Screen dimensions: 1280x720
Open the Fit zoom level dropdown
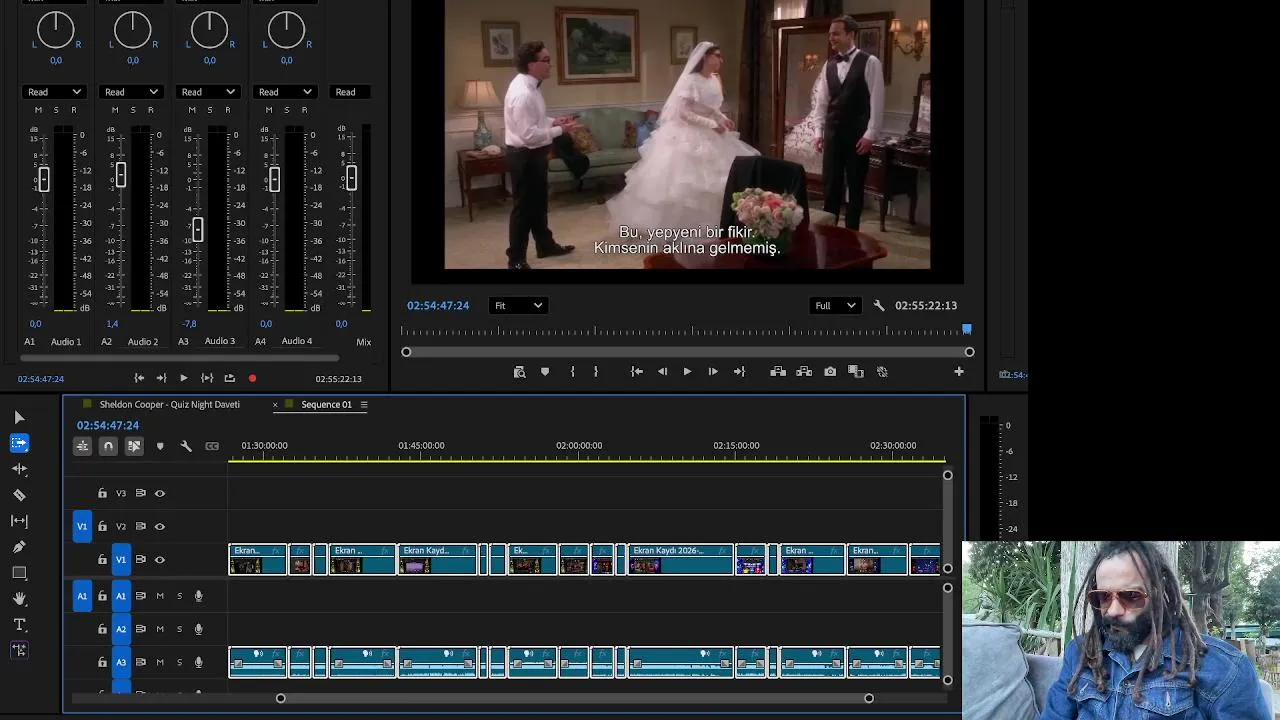coord(518,306)
